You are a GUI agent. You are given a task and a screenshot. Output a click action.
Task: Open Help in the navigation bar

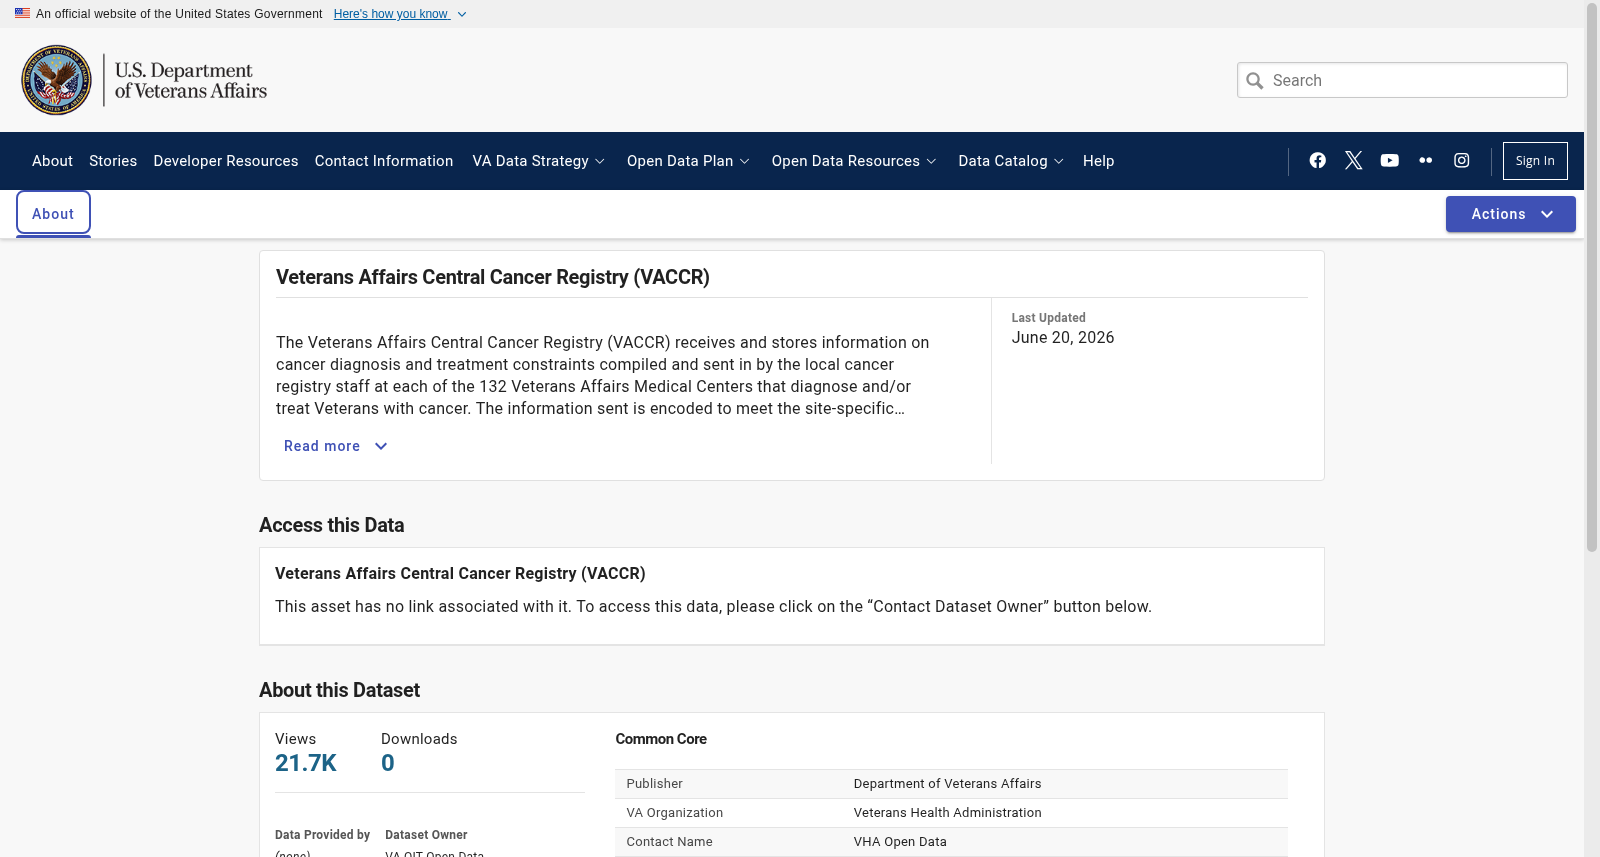coord(1098,161)
